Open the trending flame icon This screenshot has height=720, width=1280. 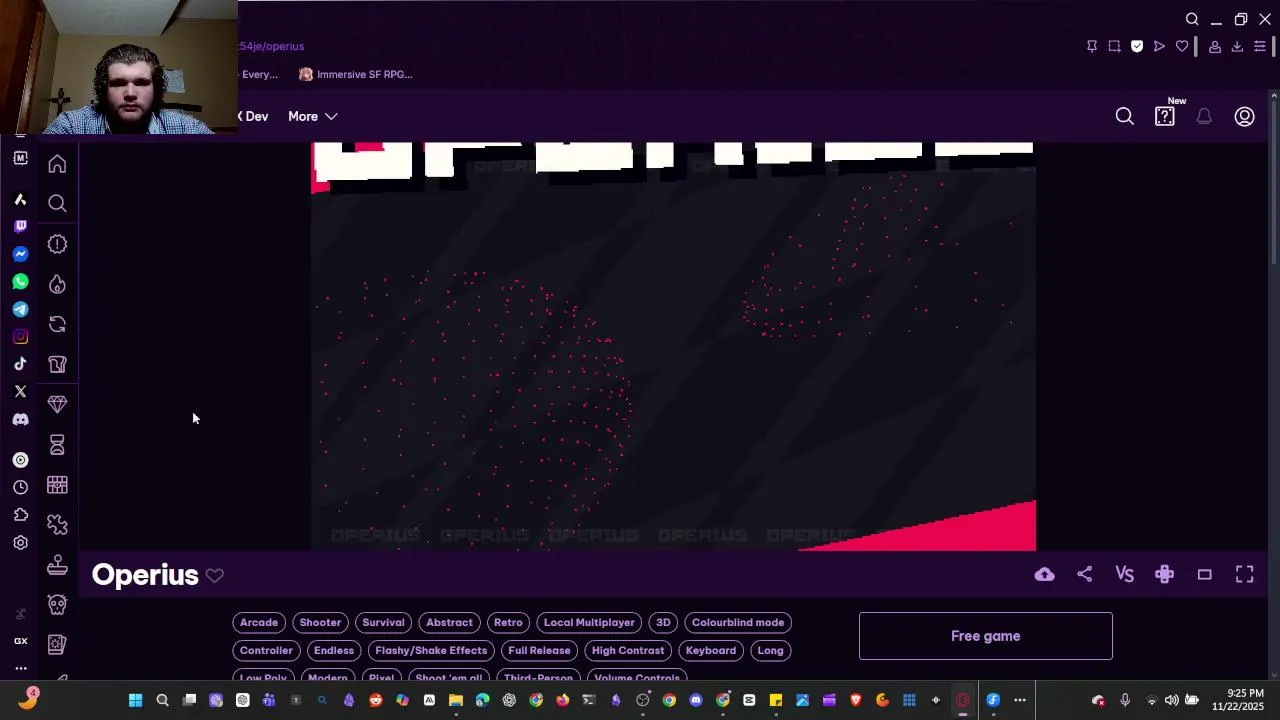[x=57, y=284]
